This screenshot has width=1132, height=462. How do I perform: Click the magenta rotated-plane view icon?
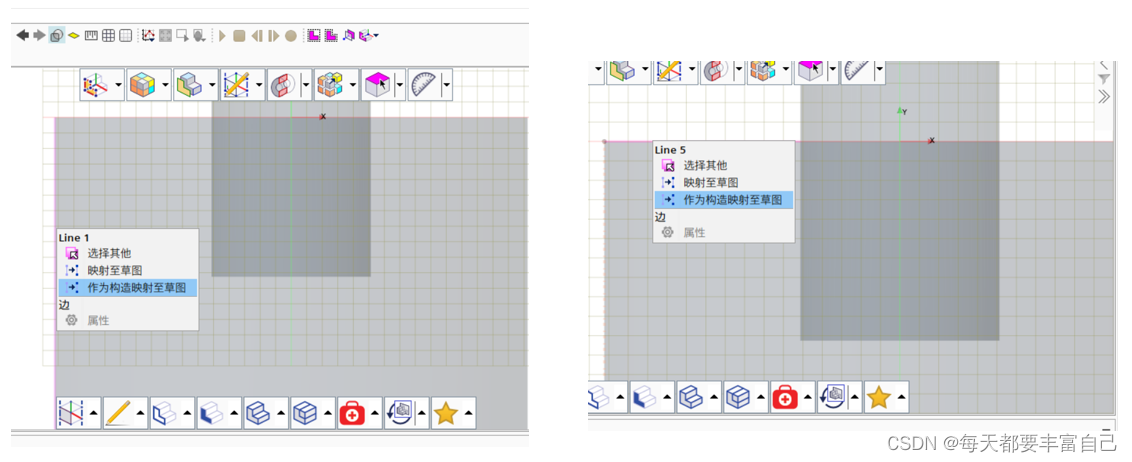tap(349, 35)
